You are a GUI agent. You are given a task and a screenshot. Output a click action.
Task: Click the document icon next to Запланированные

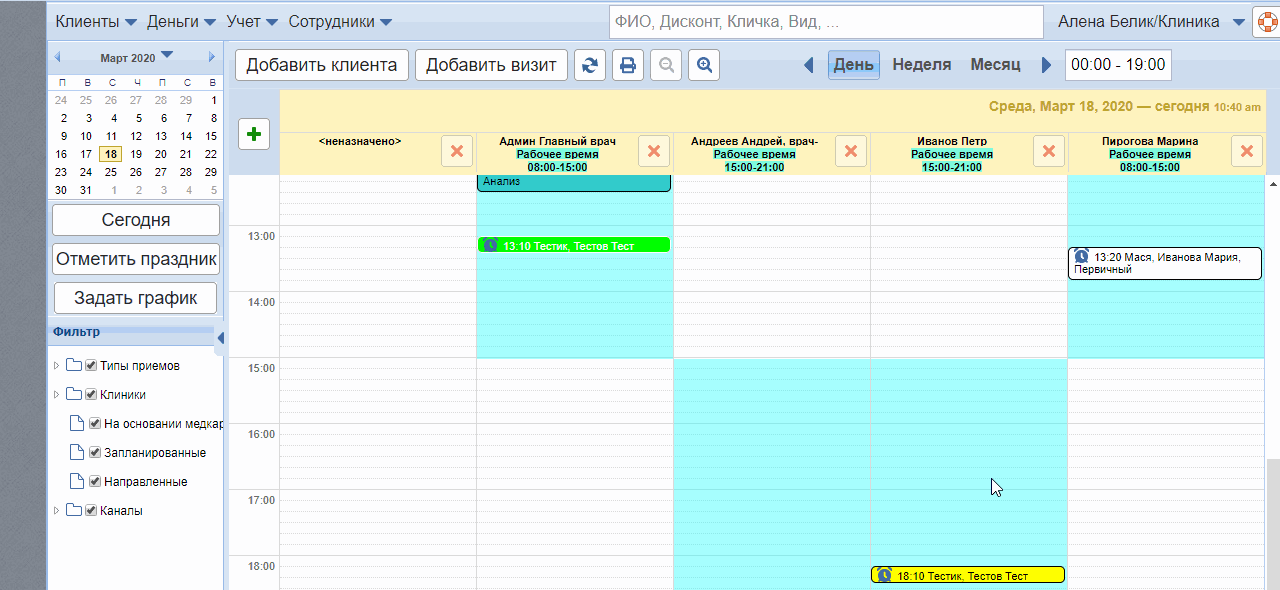point(76,452)
